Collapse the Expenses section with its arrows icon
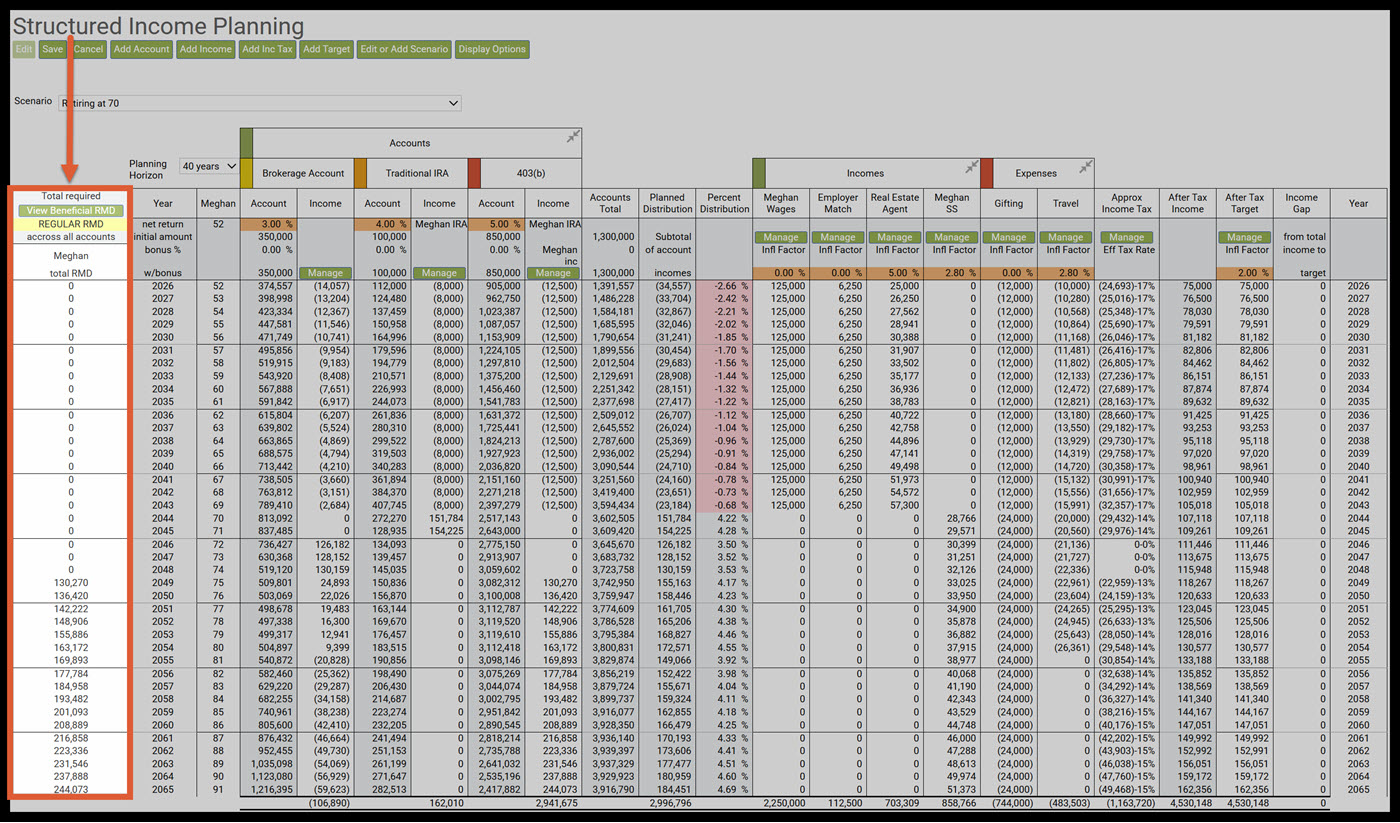 [x=1085, y=167]
